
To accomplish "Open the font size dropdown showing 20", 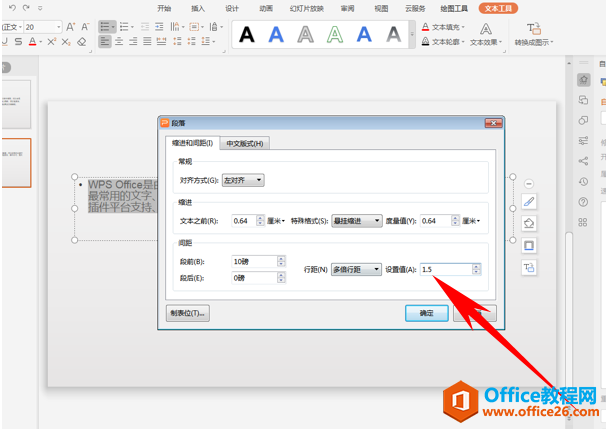I will click(58, 27).
